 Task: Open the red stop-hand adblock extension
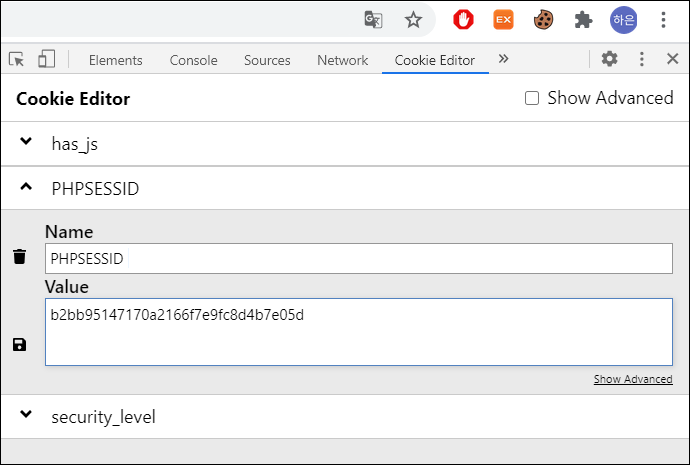(463, 20)
